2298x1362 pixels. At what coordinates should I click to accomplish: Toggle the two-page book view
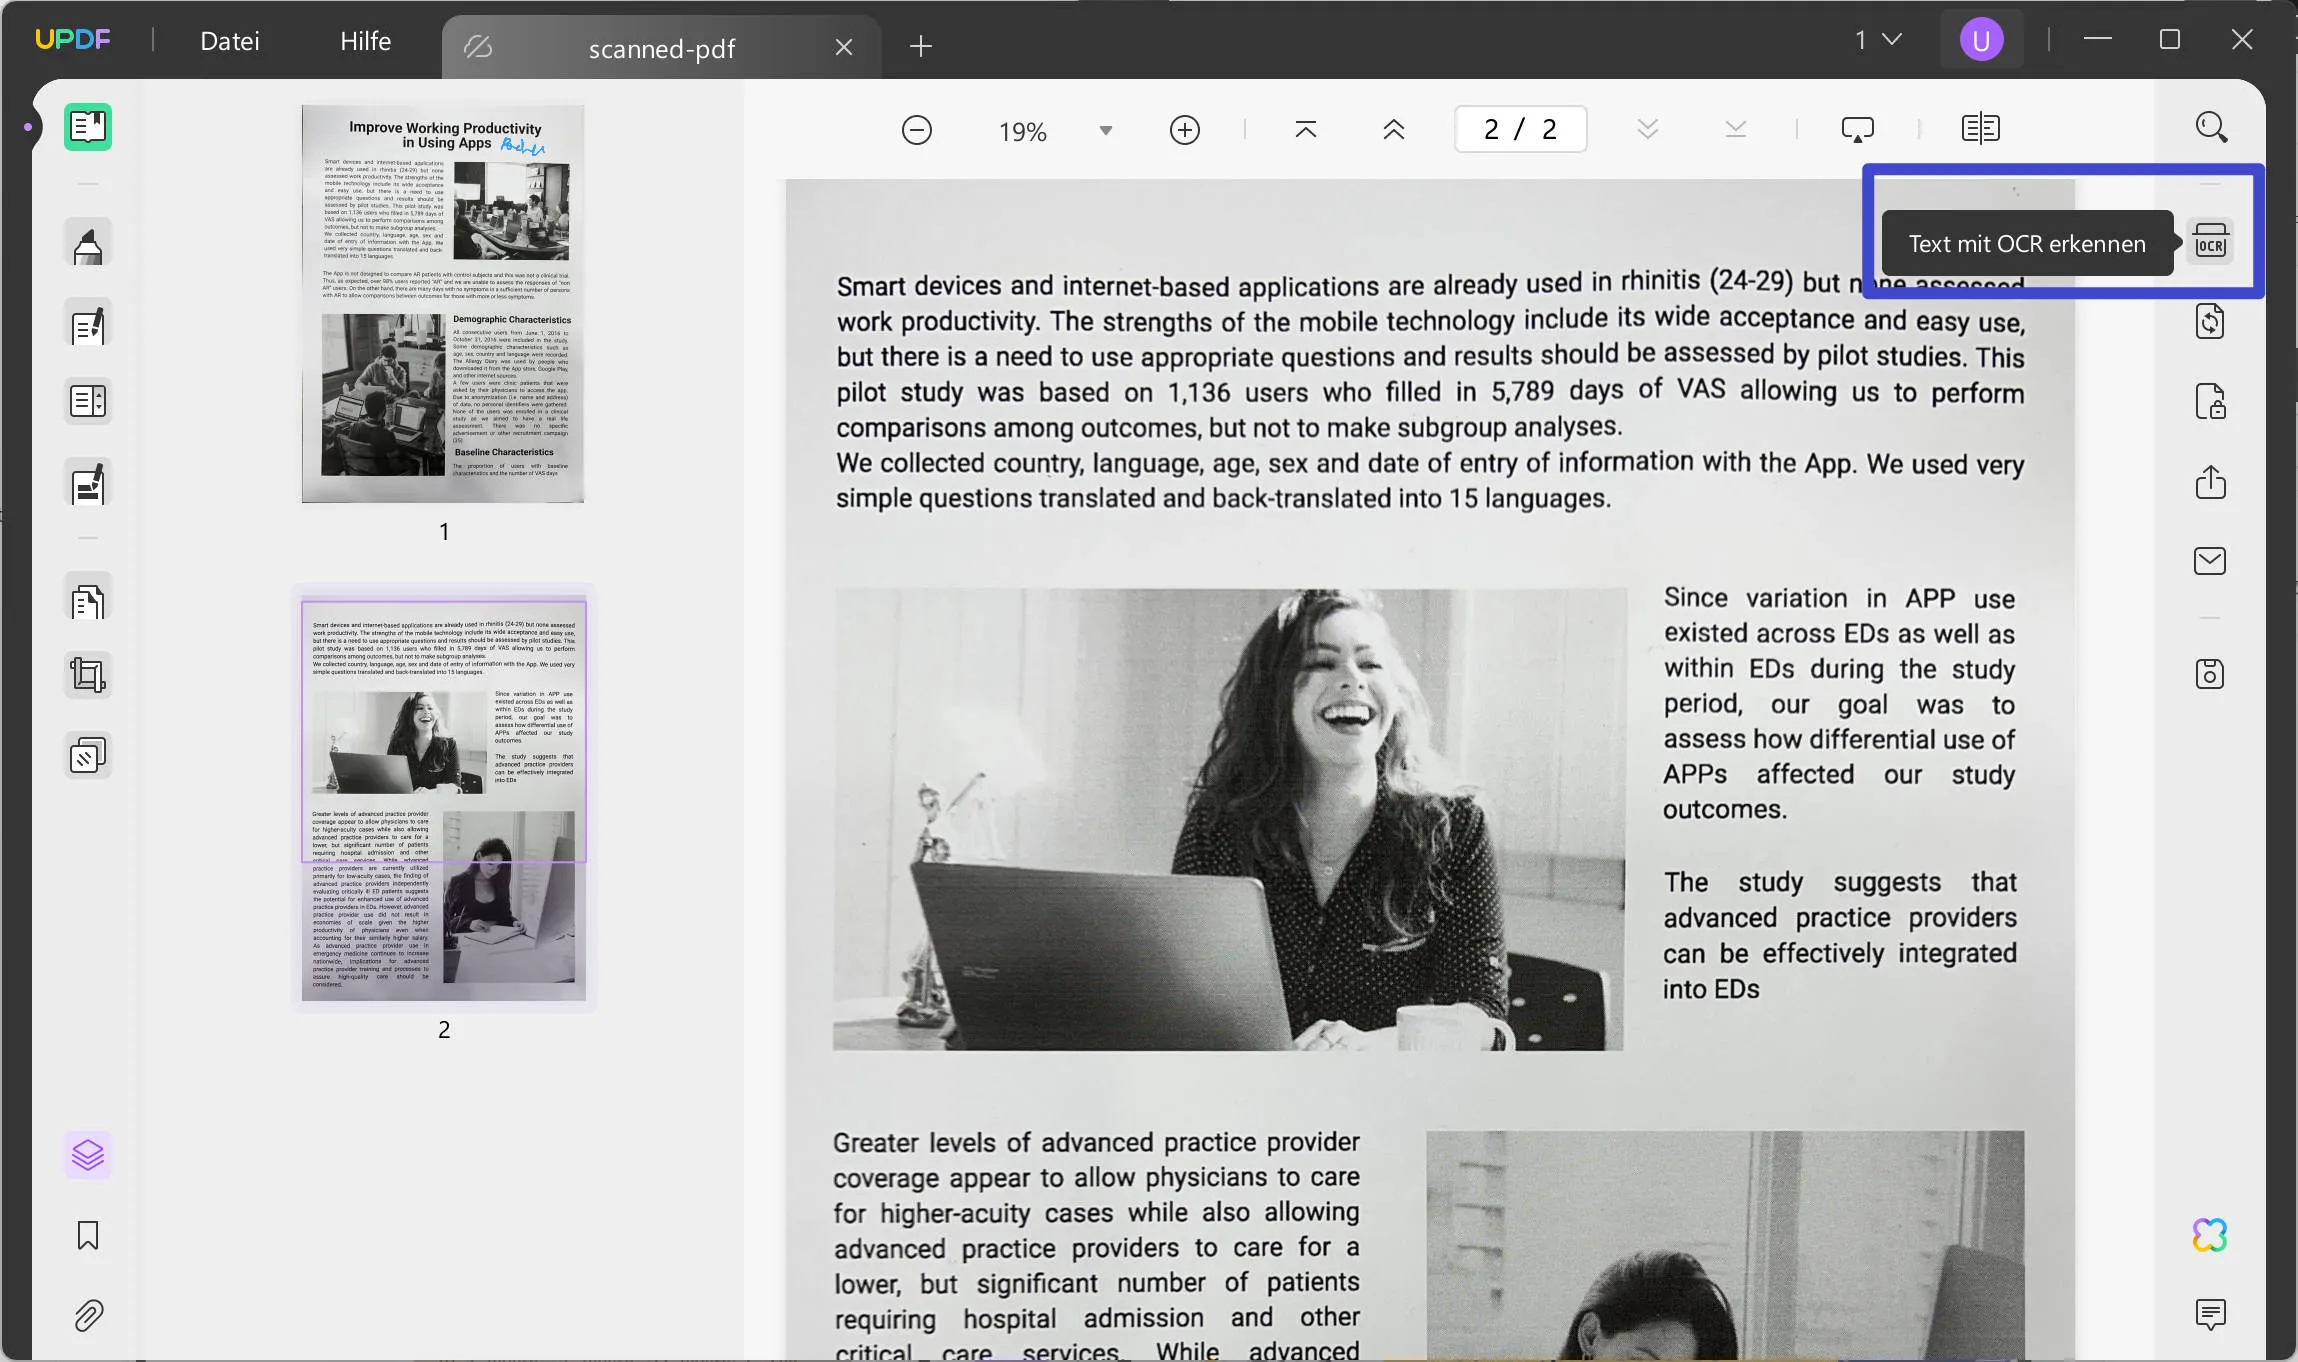1980,128
